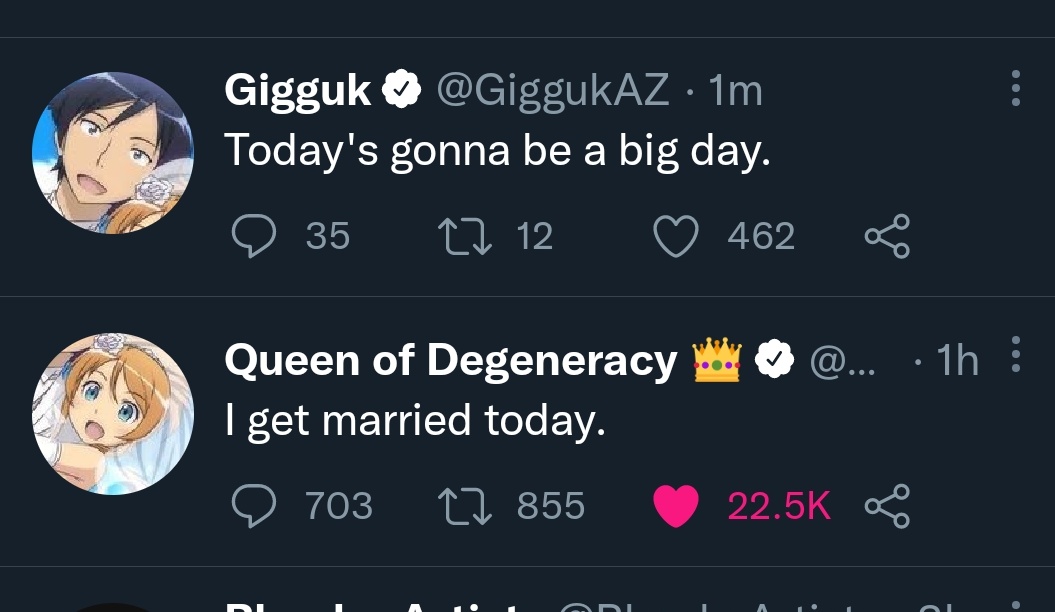
Task: Click Queen of Degeneracy's verified badge
Action: pos(773,361)
